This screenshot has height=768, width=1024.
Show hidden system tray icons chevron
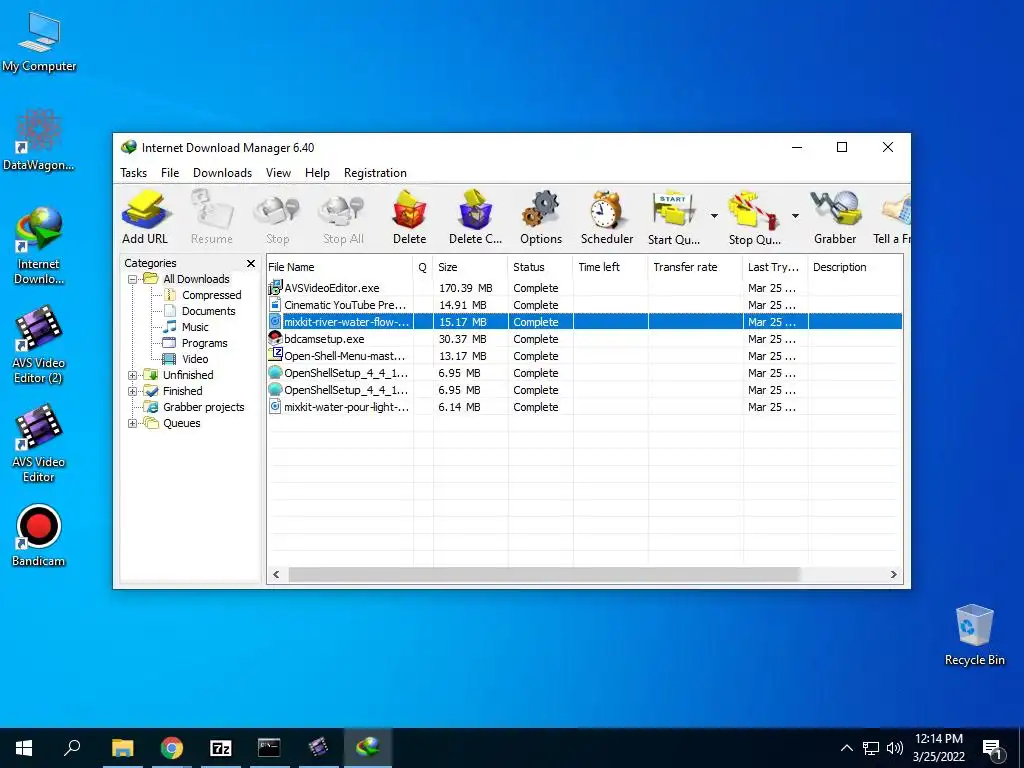(846, 748)
